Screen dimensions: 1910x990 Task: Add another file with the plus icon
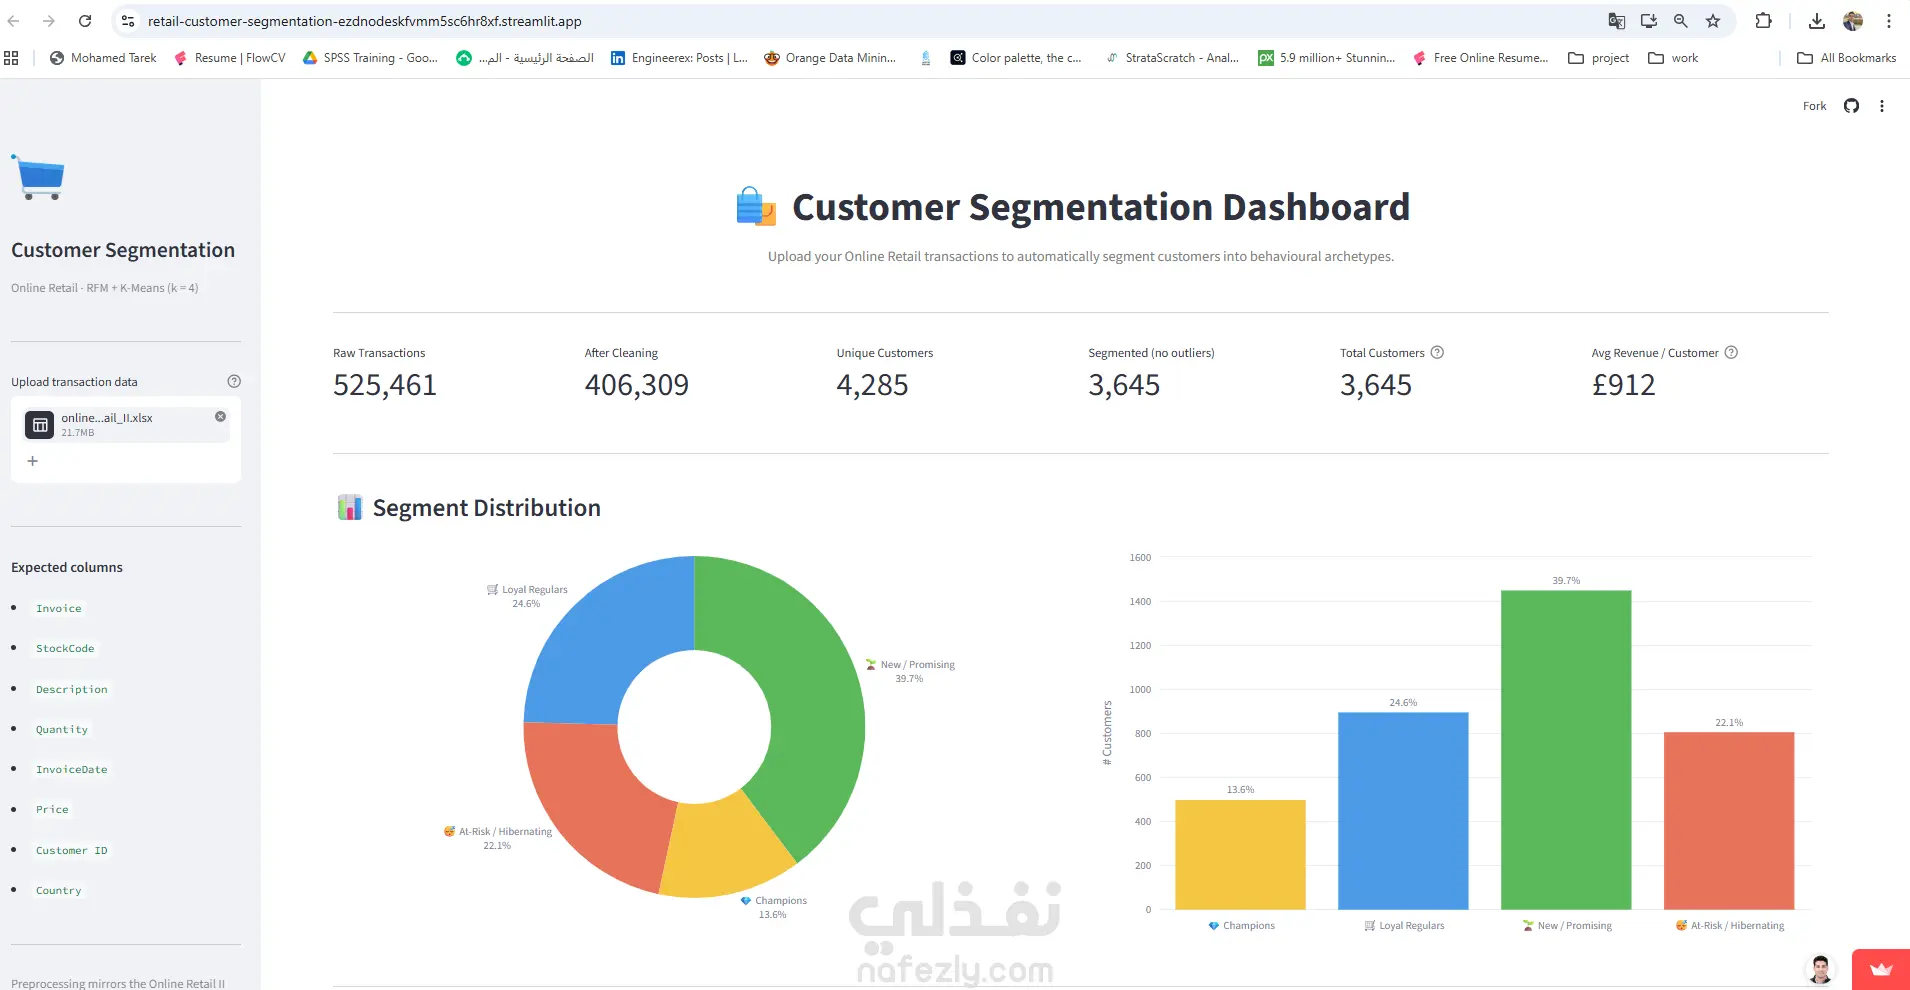[32, 461]
